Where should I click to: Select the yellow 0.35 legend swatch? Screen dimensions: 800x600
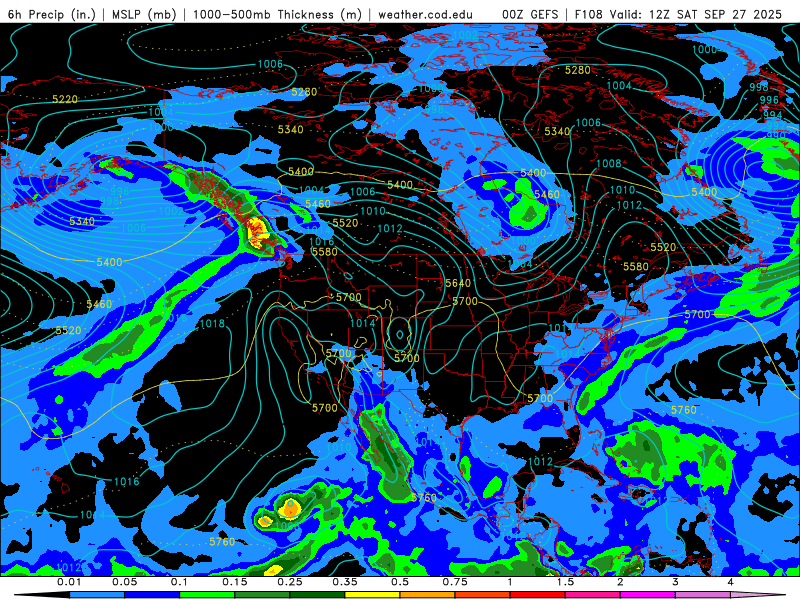[x=372, y=595]
